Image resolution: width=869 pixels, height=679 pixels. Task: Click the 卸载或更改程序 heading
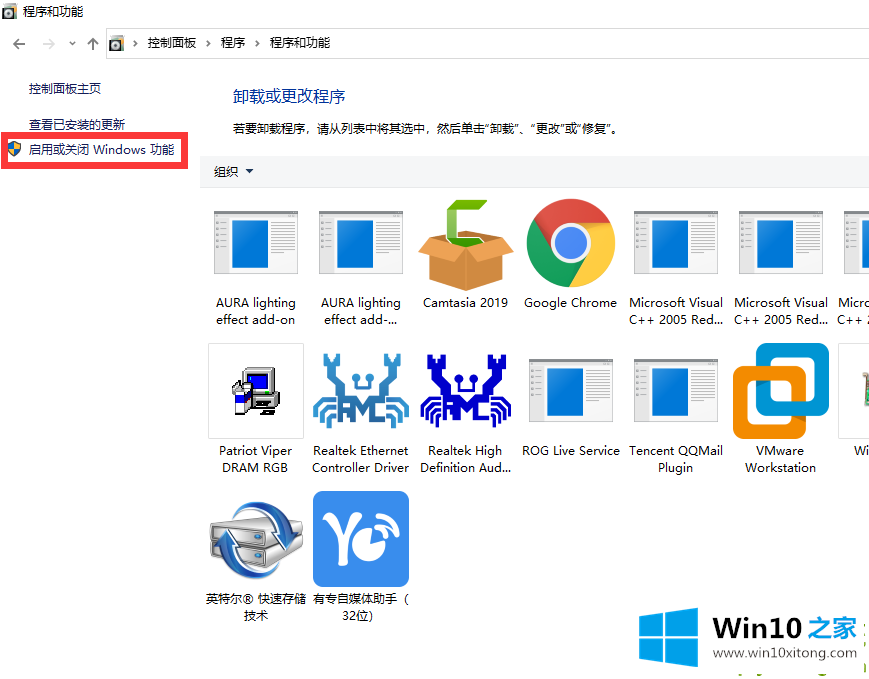click(x=289, y=96)
